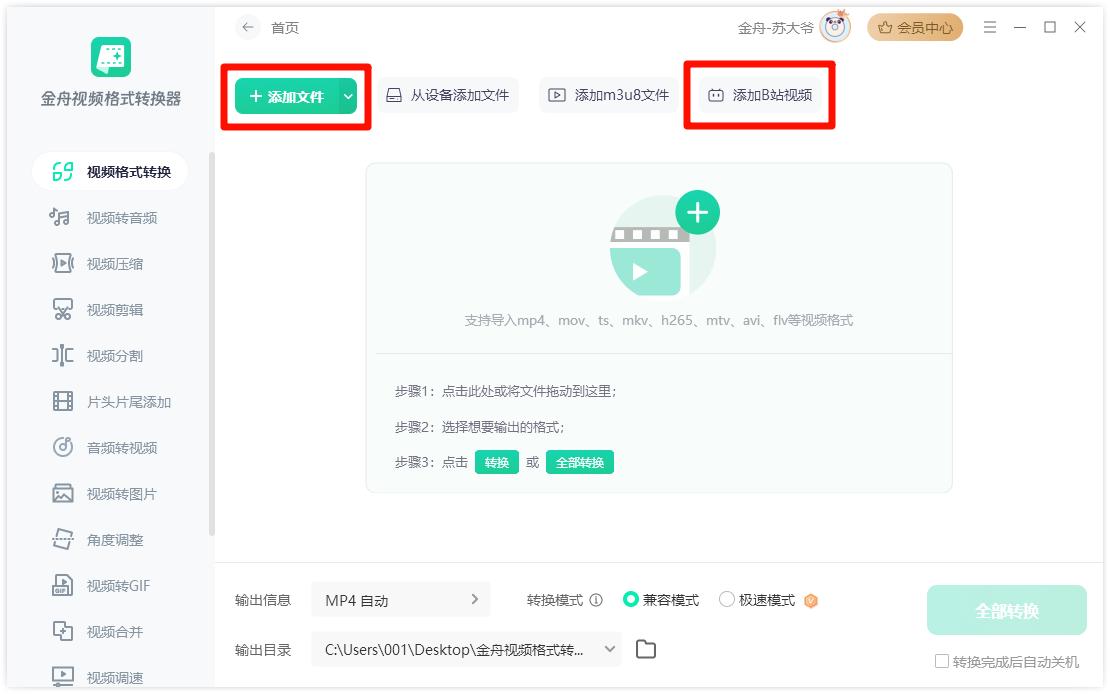Expand the 添加文件 dropdown arrow
The image size is (1110, 694).
(x=348, y=96)
